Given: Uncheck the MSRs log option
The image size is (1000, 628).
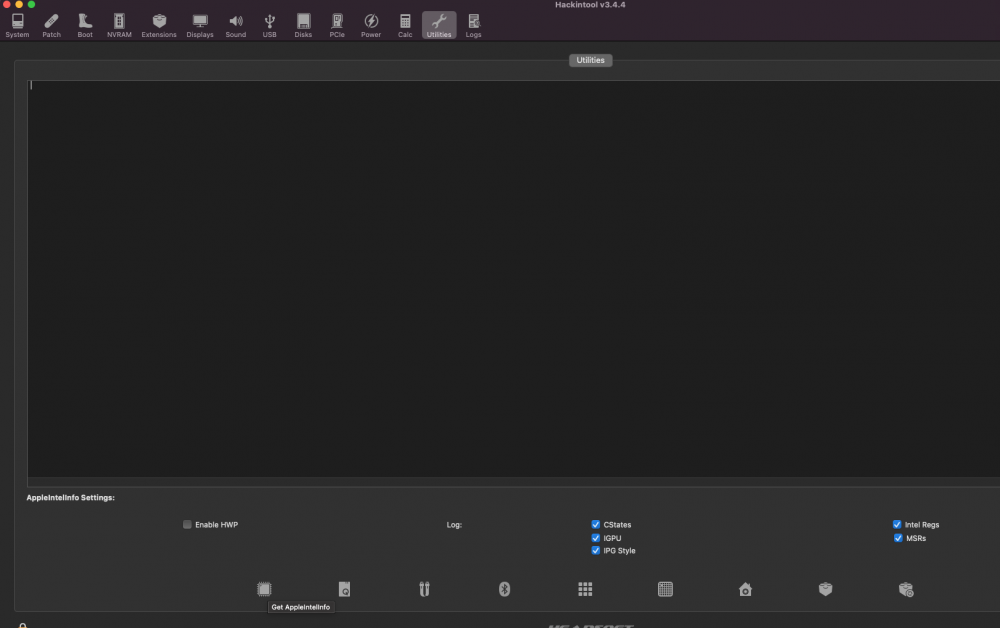Looking at the screenshot, I should 898,538.
